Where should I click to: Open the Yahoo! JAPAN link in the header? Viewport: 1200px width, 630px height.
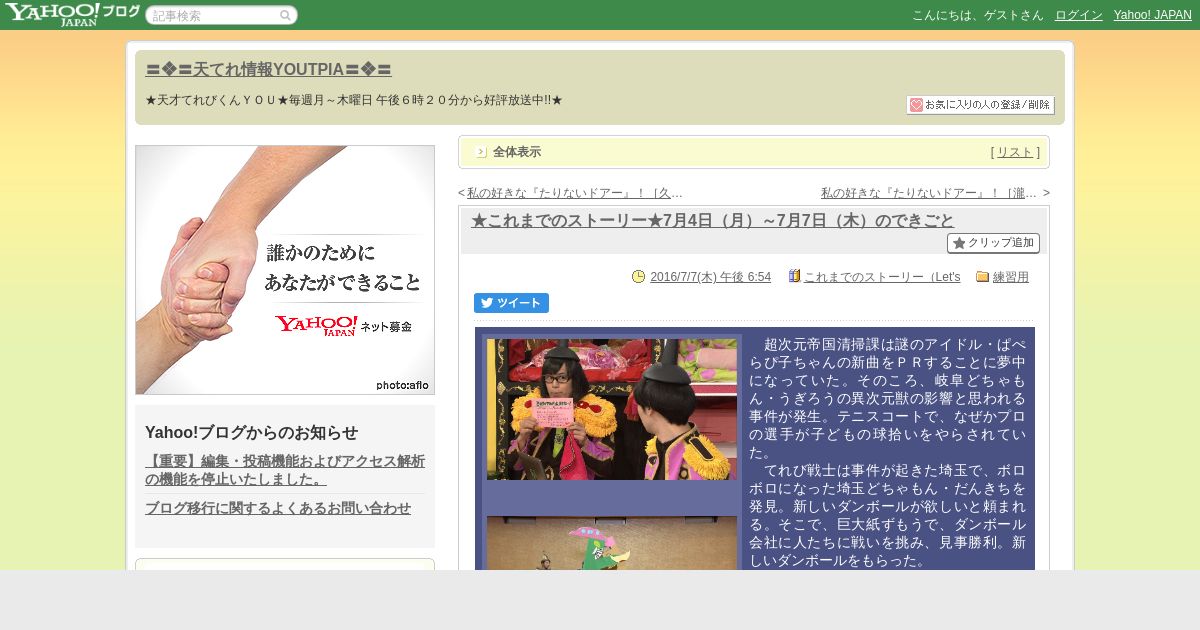click(1152, 15)
